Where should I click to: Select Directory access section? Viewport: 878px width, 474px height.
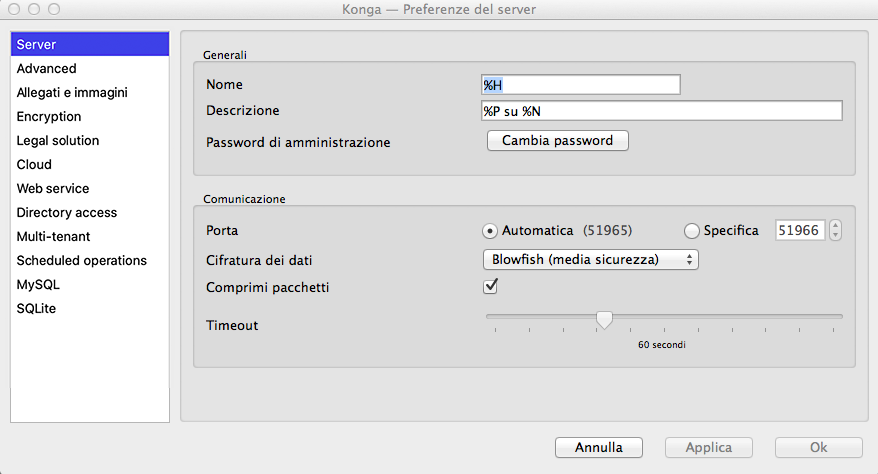(x=67, y=213)
